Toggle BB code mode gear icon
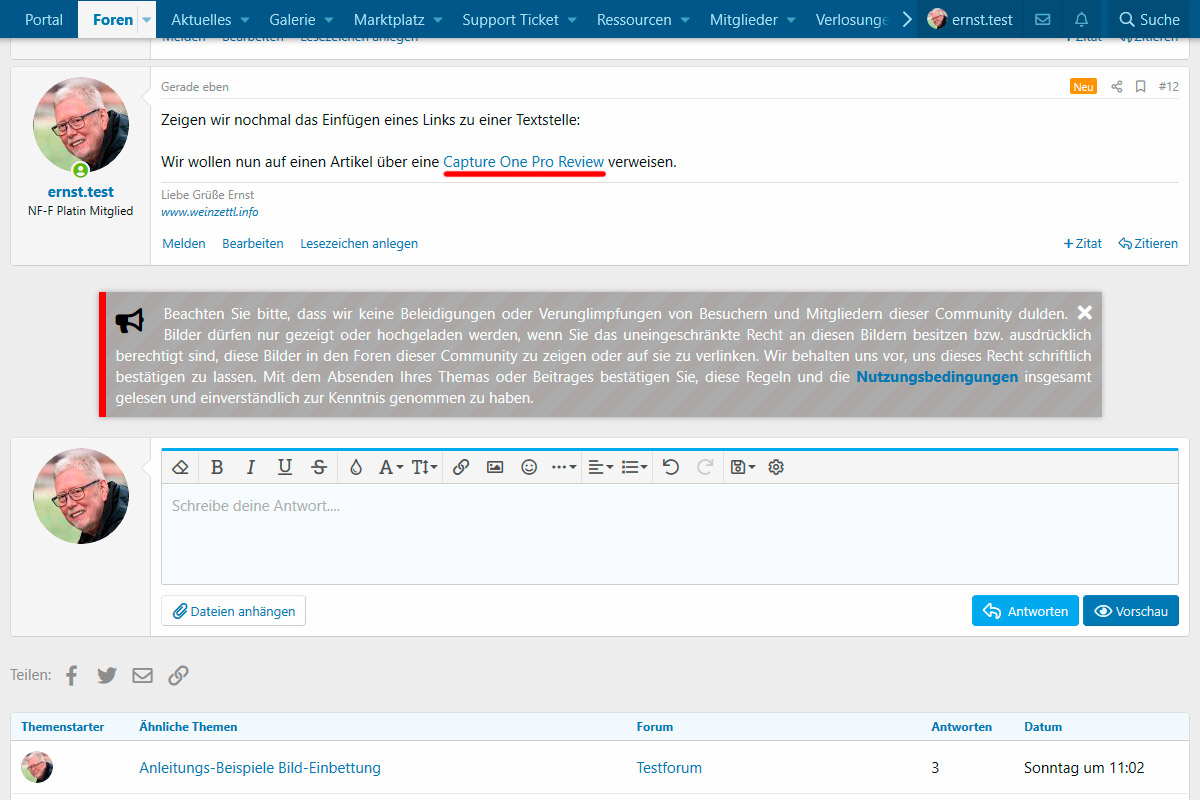Screen dimensions: 1200x800 click(x=776, y=467)
